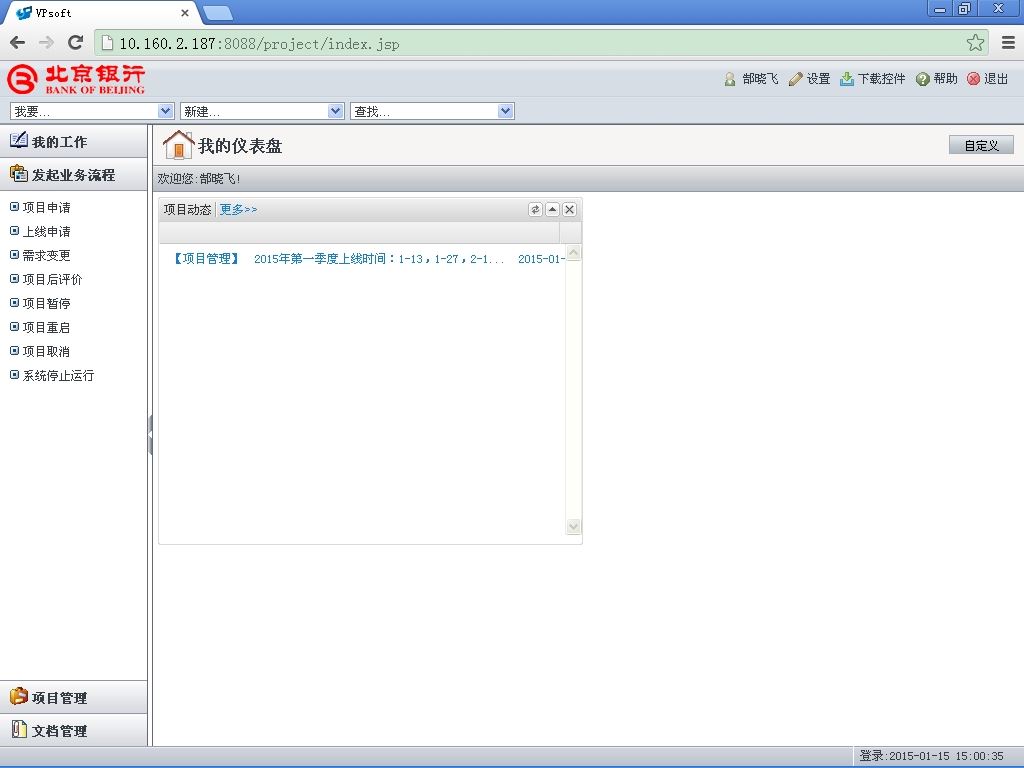Click the 退出 link
Viewport: 1024px width, 768px height.
click(x=996, y=79)
